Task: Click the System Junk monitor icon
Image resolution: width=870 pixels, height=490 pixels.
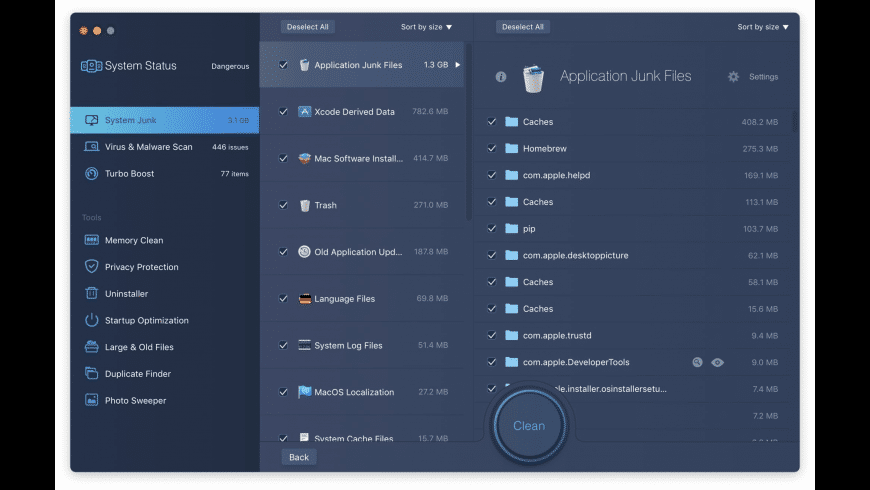Action: tap(92, 120)
